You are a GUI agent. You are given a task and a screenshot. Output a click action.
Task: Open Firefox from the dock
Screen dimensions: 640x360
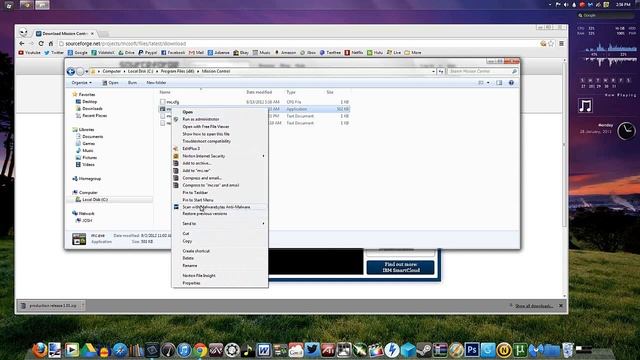coord(40,350)
